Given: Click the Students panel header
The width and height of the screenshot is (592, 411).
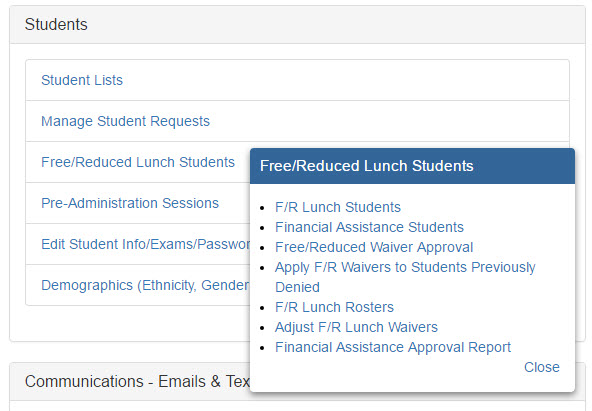Looking at the screenshot, I should click(x=298, y=25).
